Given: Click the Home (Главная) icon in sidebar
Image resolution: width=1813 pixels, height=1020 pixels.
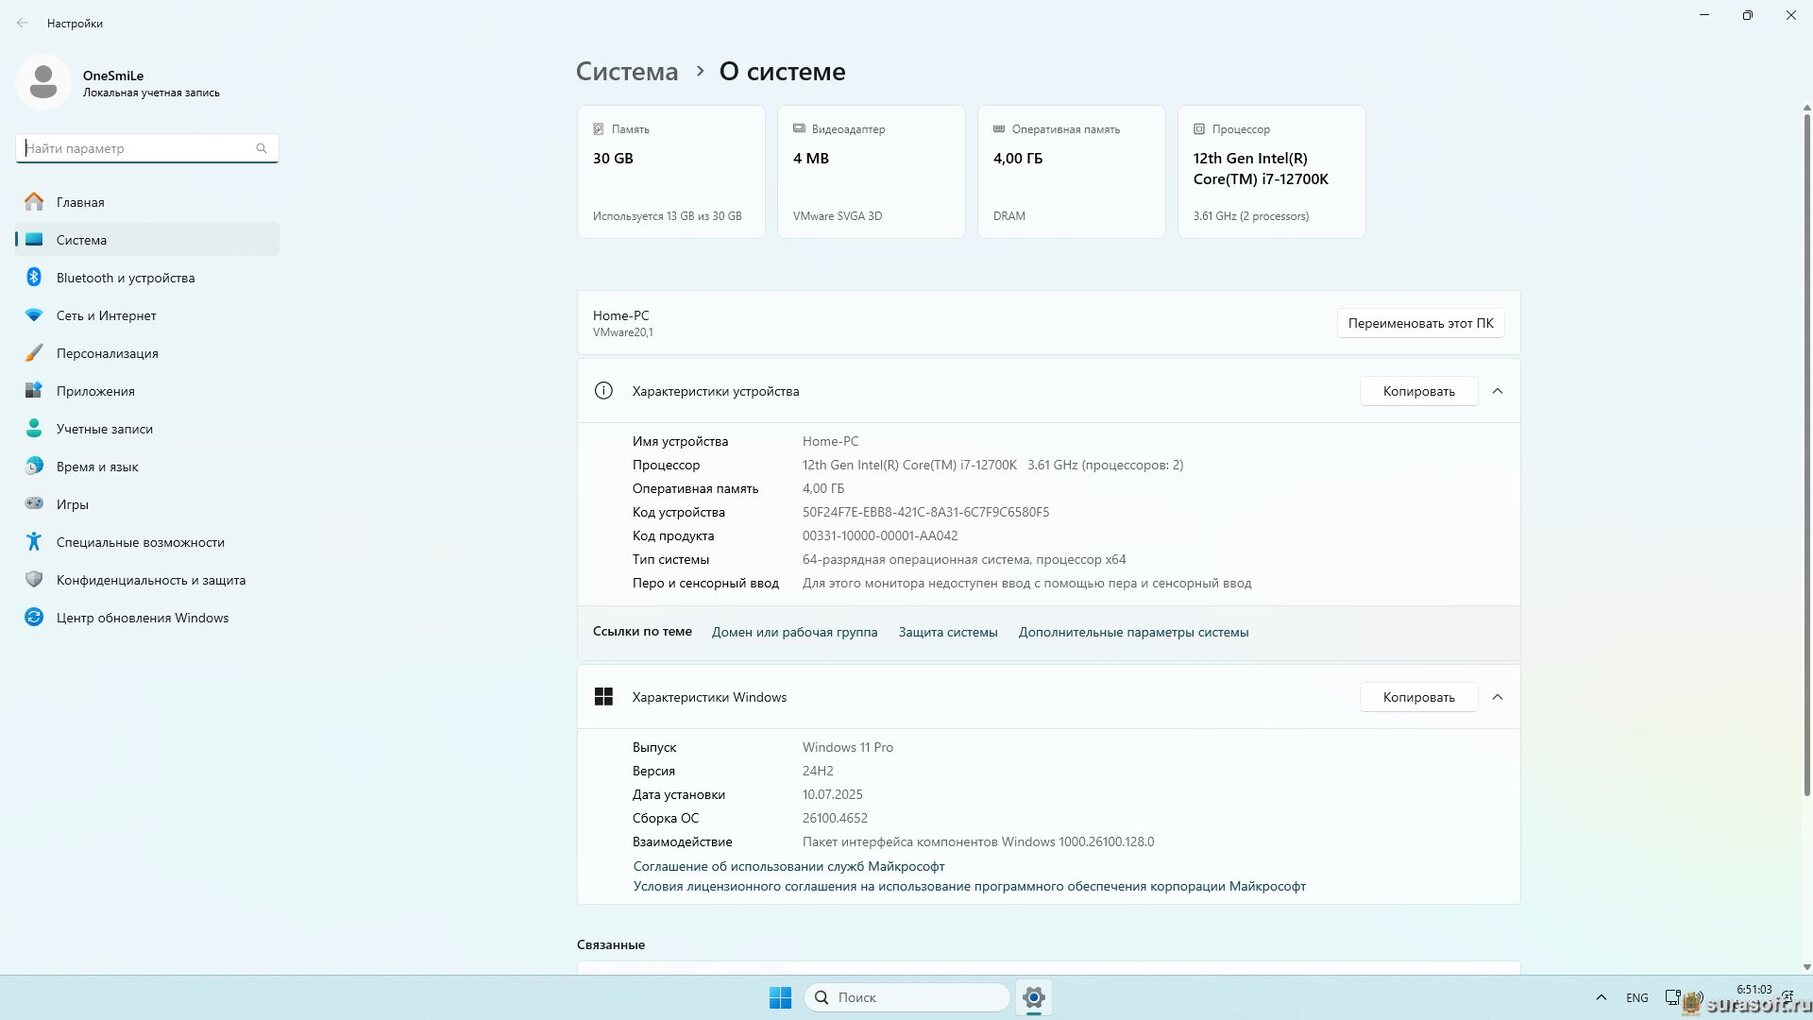Looking at the screenshot, I should 34,202.
